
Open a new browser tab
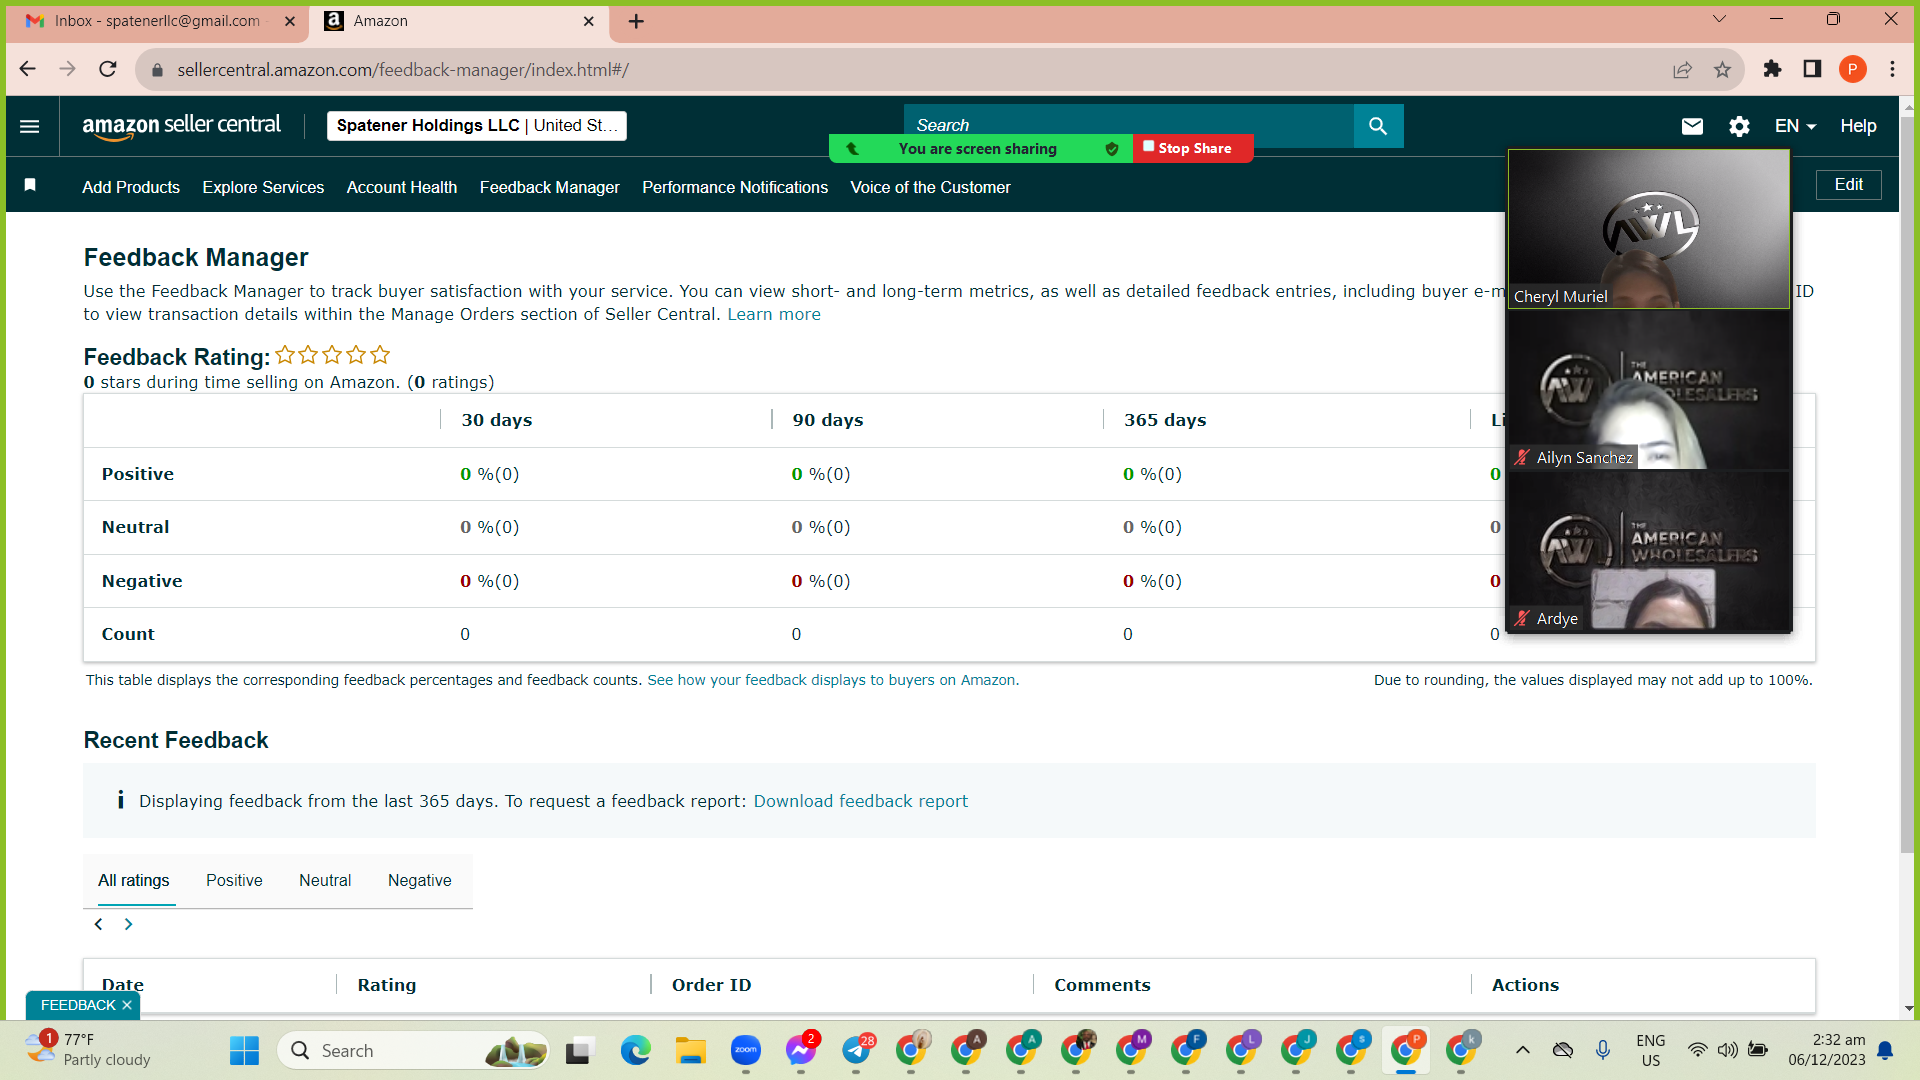[x=636, y=21]
